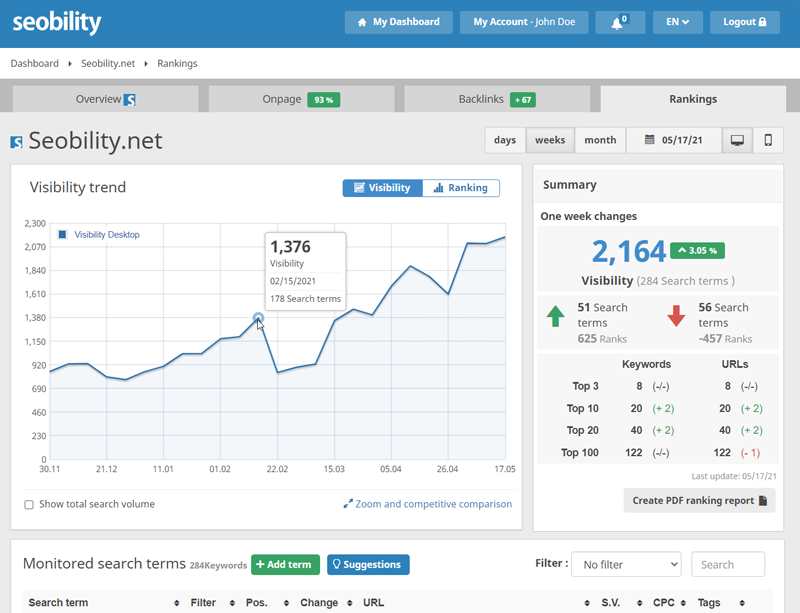Switch to mobile visibility view
800x613 pixels.
(769, 140)
